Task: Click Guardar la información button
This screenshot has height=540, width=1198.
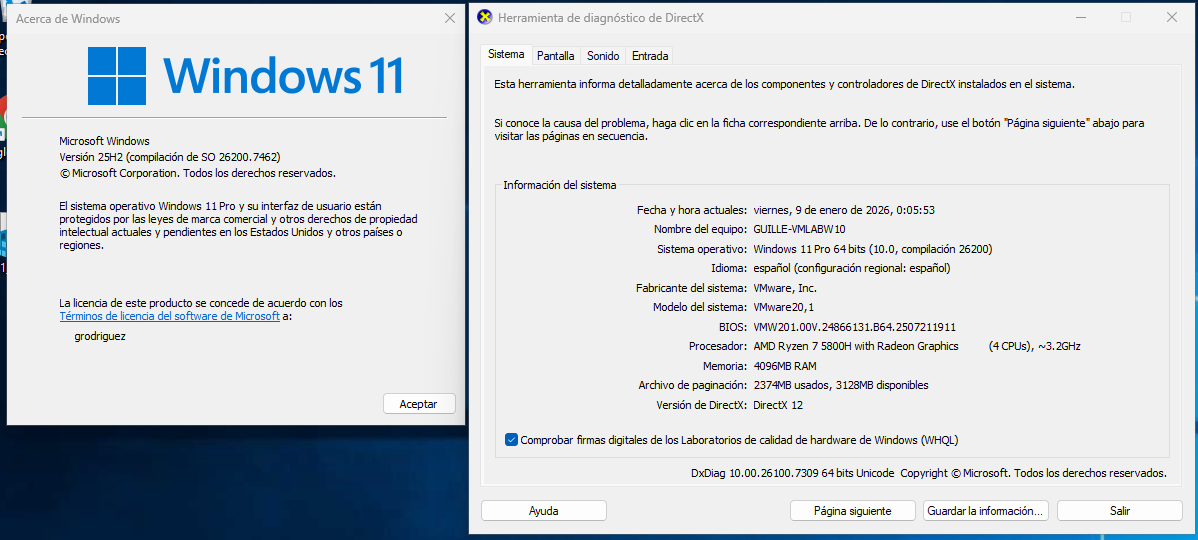Action: point(985,511)
